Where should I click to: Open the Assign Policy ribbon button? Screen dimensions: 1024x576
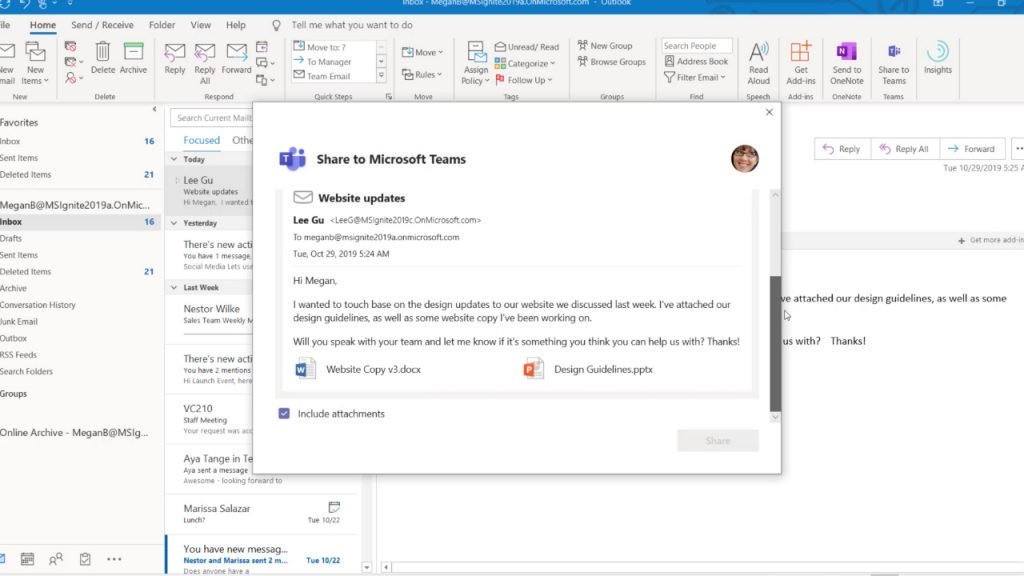coord(475,63)
